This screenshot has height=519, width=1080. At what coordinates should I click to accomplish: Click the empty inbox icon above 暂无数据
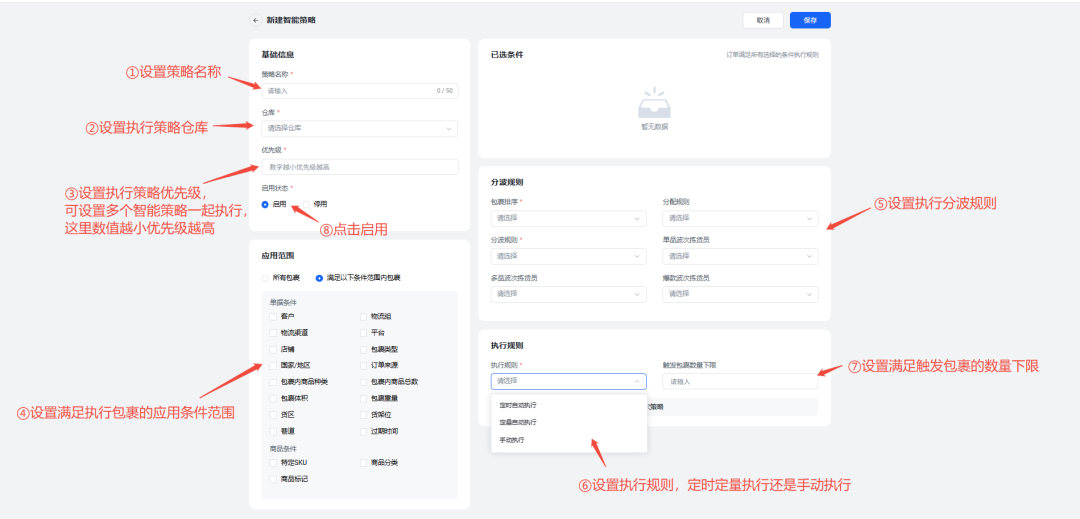tap(655, 103)
